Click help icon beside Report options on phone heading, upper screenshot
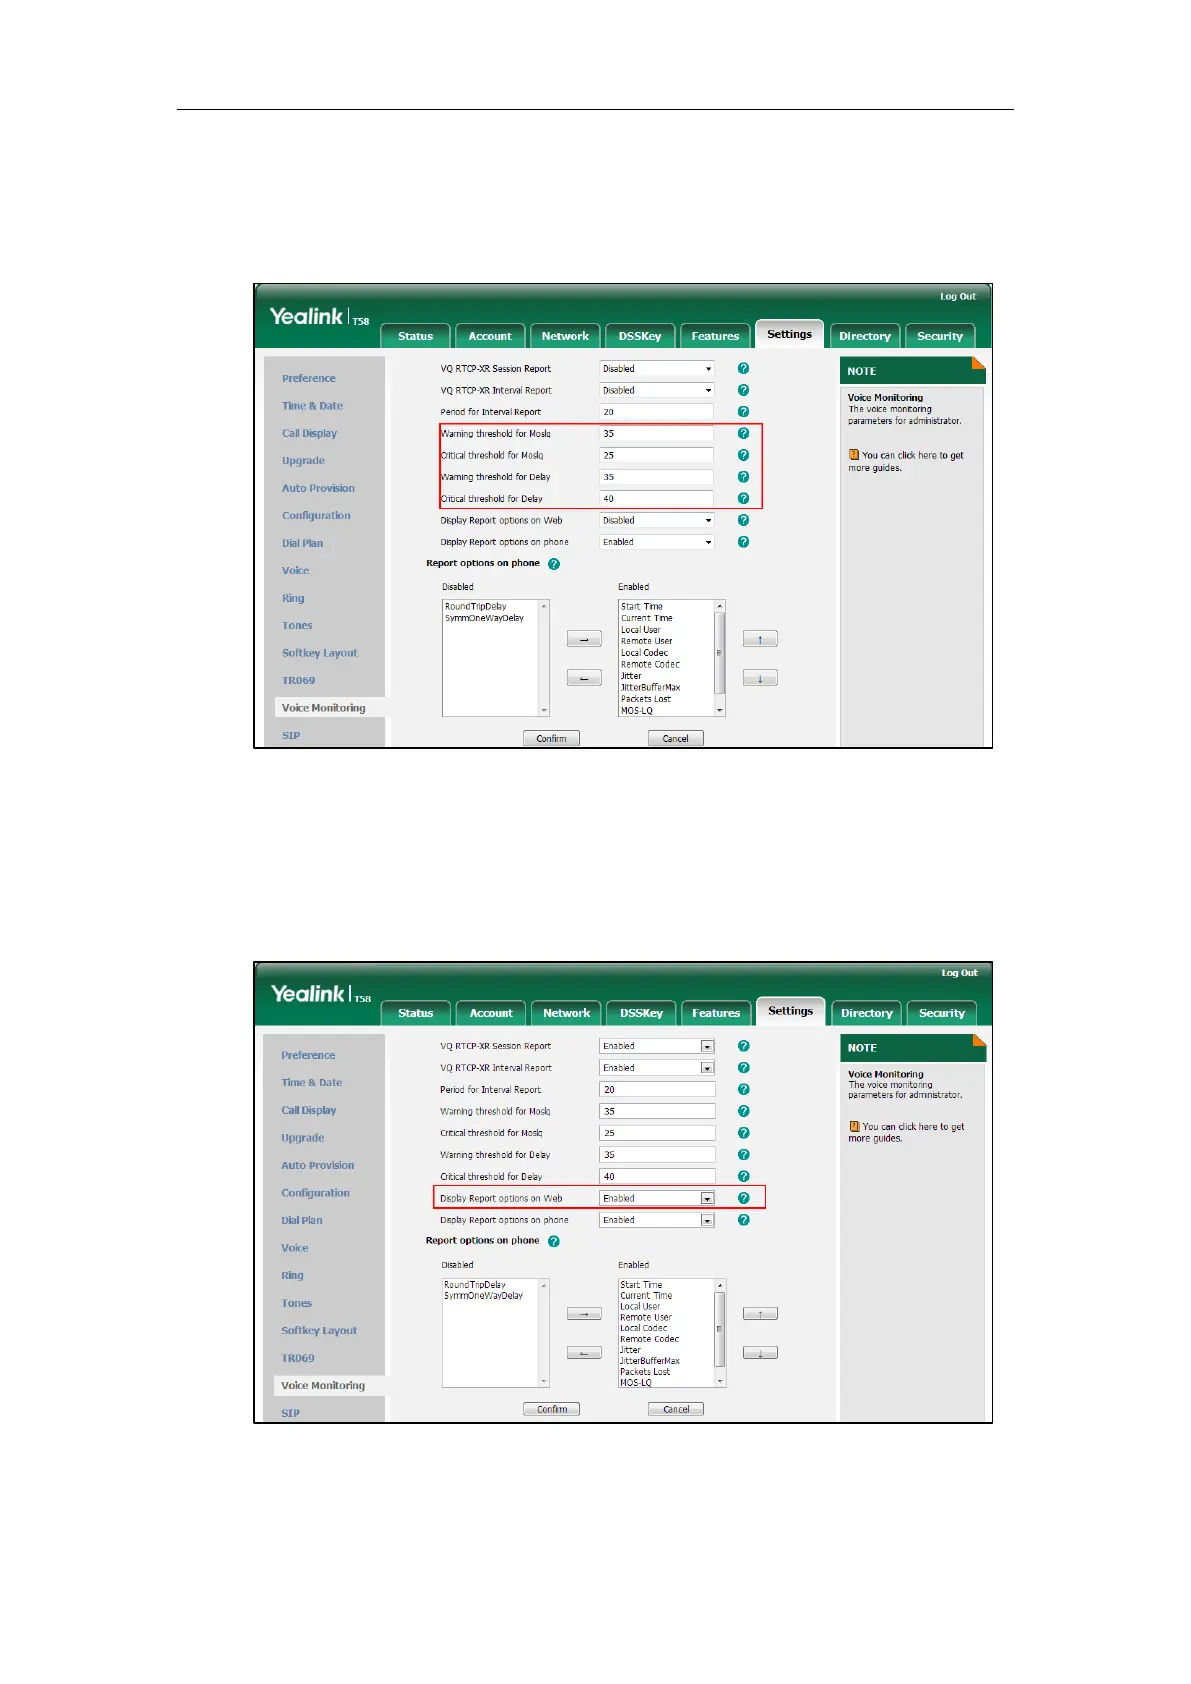1191x1684 pixels. pos(554,564)
